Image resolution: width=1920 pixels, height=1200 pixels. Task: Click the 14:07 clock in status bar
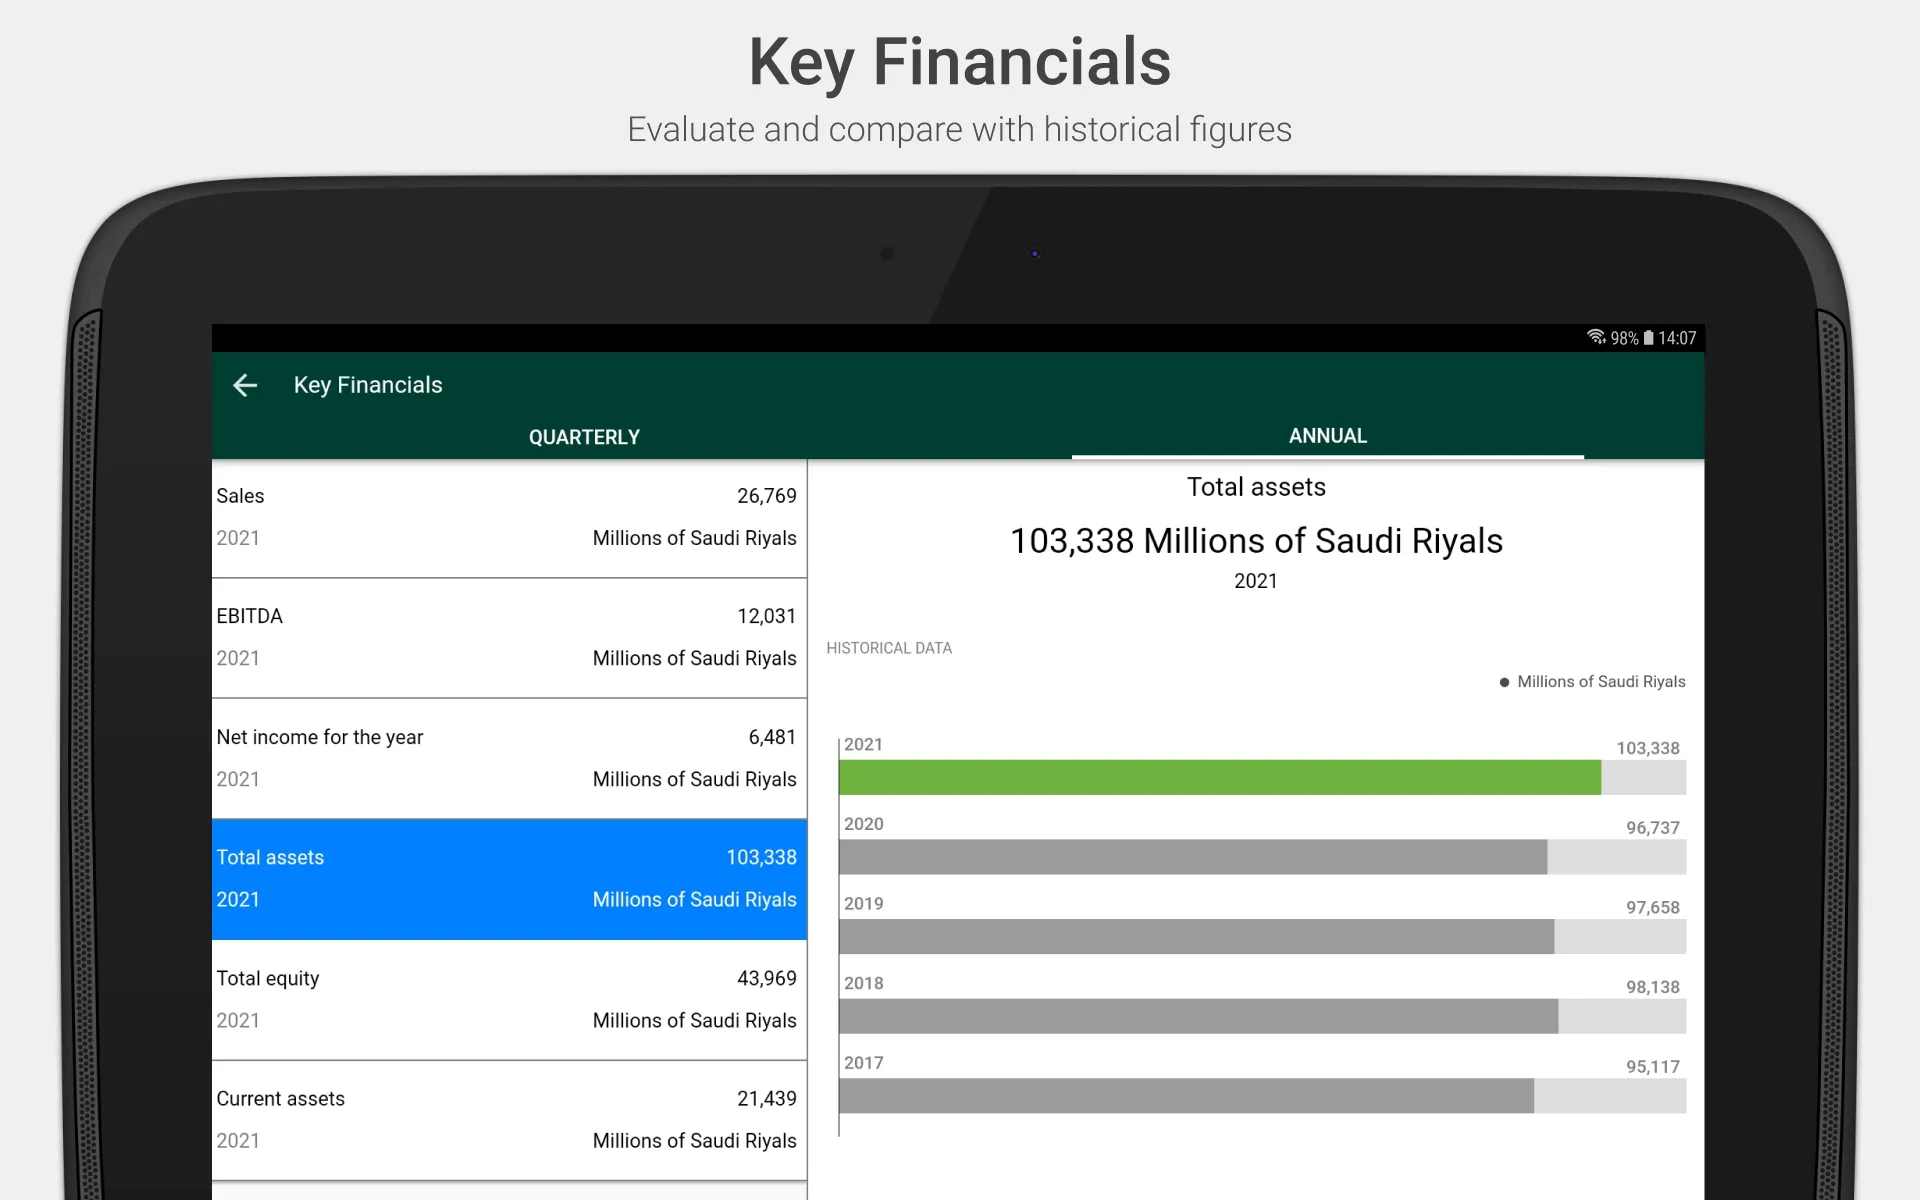pyautogui.click(x=1677, y=338)
